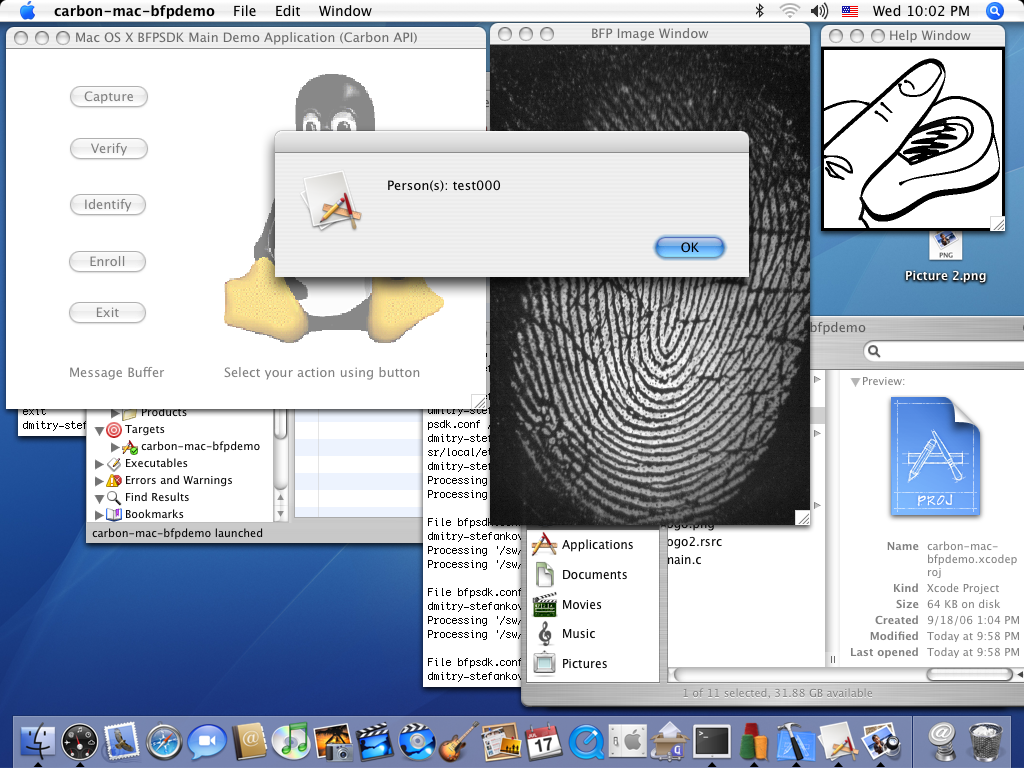1024x768 pixels.
Task: Open GarageBand from the Dock
Action: [x=458, y=742]
